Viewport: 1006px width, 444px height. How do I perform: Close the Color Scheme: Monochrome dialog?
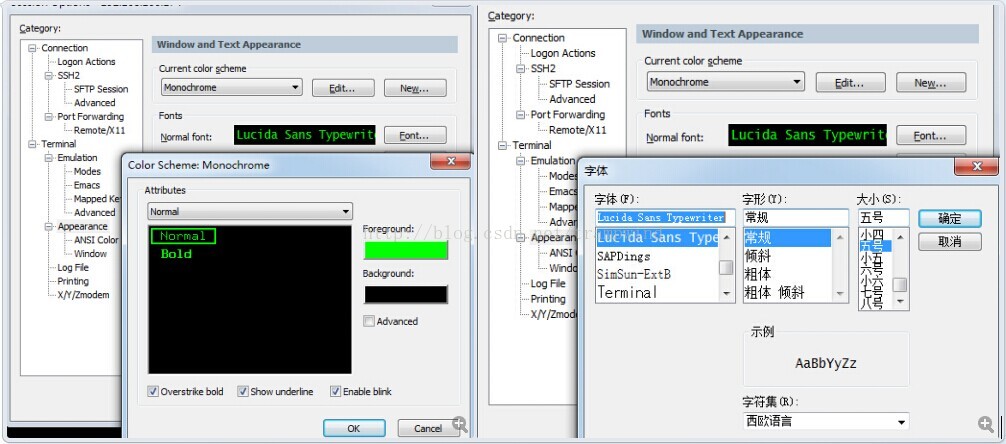(450, 162)
